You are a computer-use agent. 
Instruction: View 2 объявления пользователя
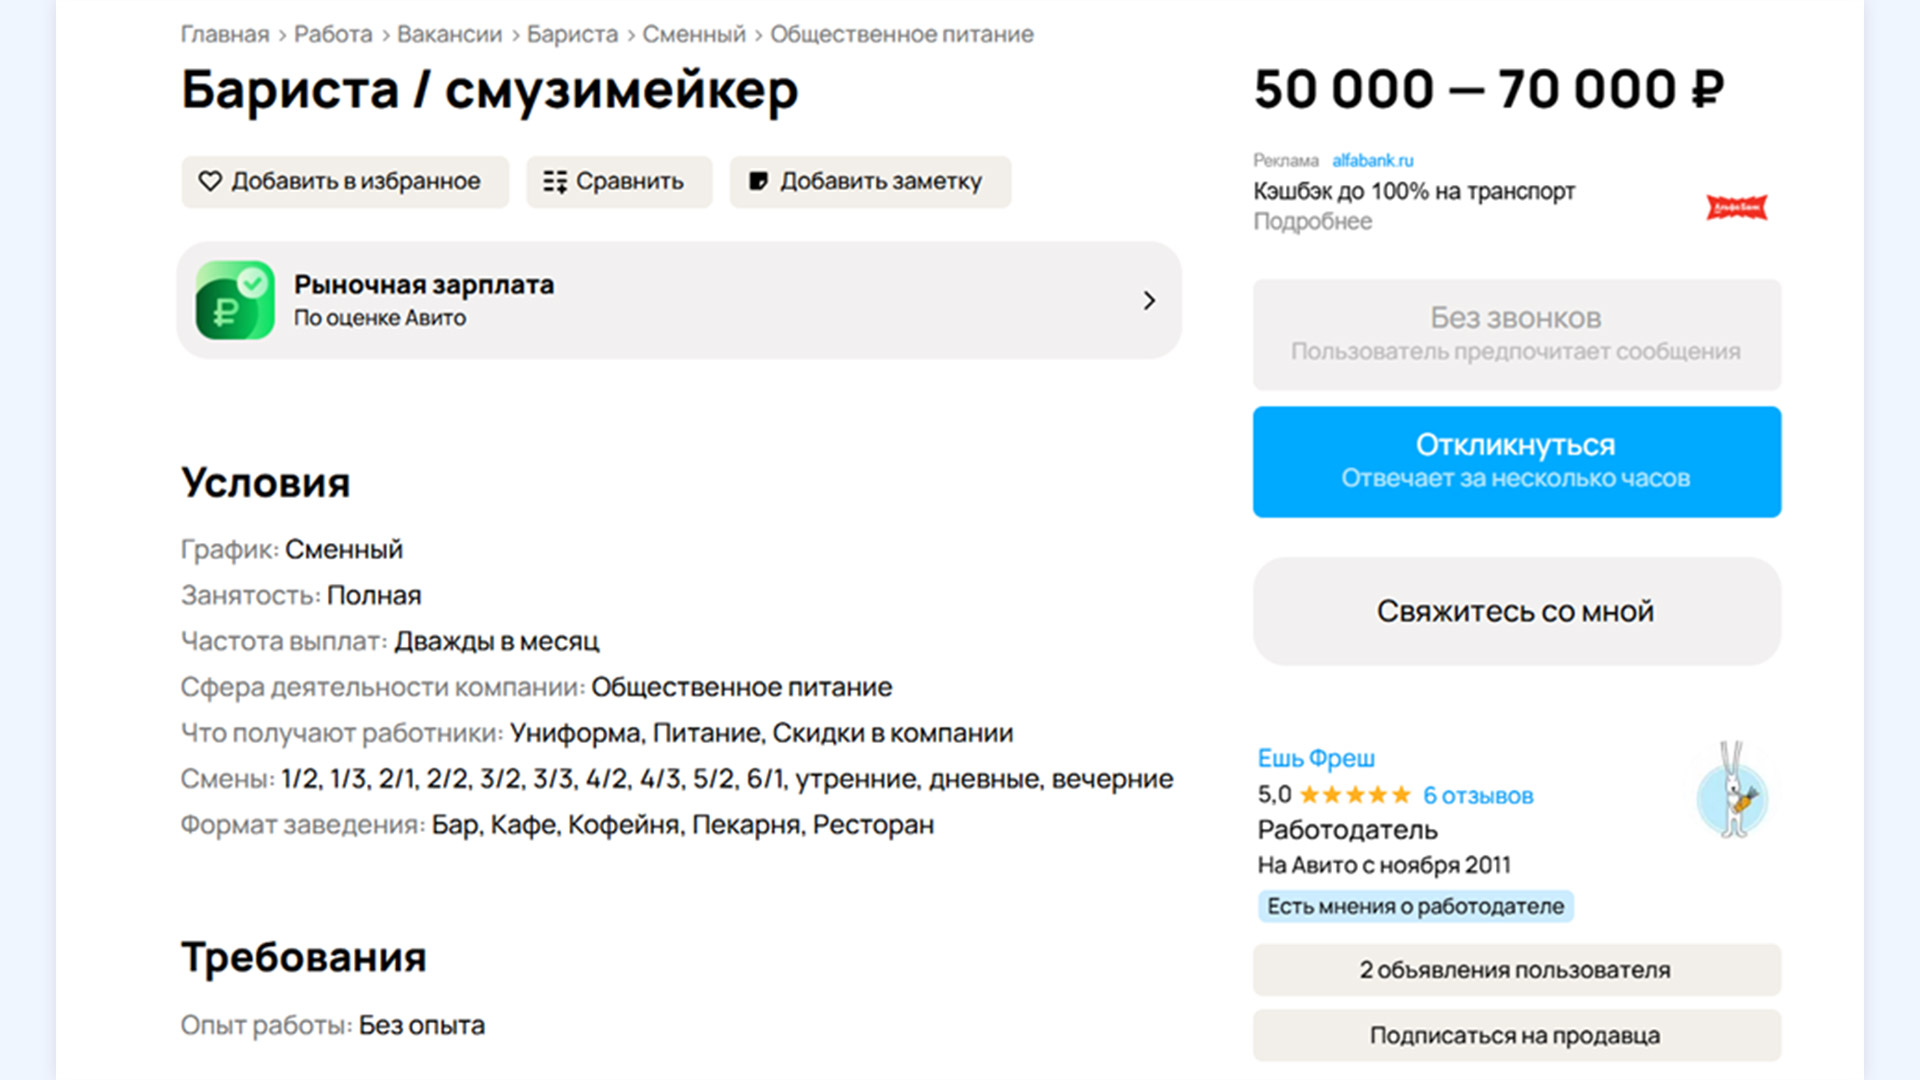(1516, 970)
